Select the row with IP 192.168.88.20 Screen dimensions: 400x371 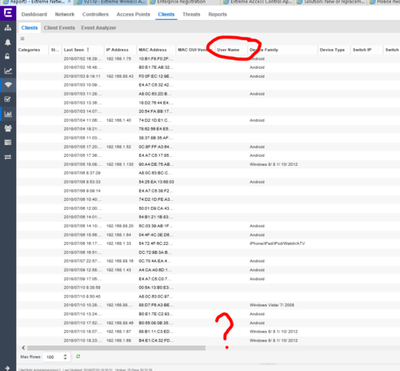coord(208,226)
